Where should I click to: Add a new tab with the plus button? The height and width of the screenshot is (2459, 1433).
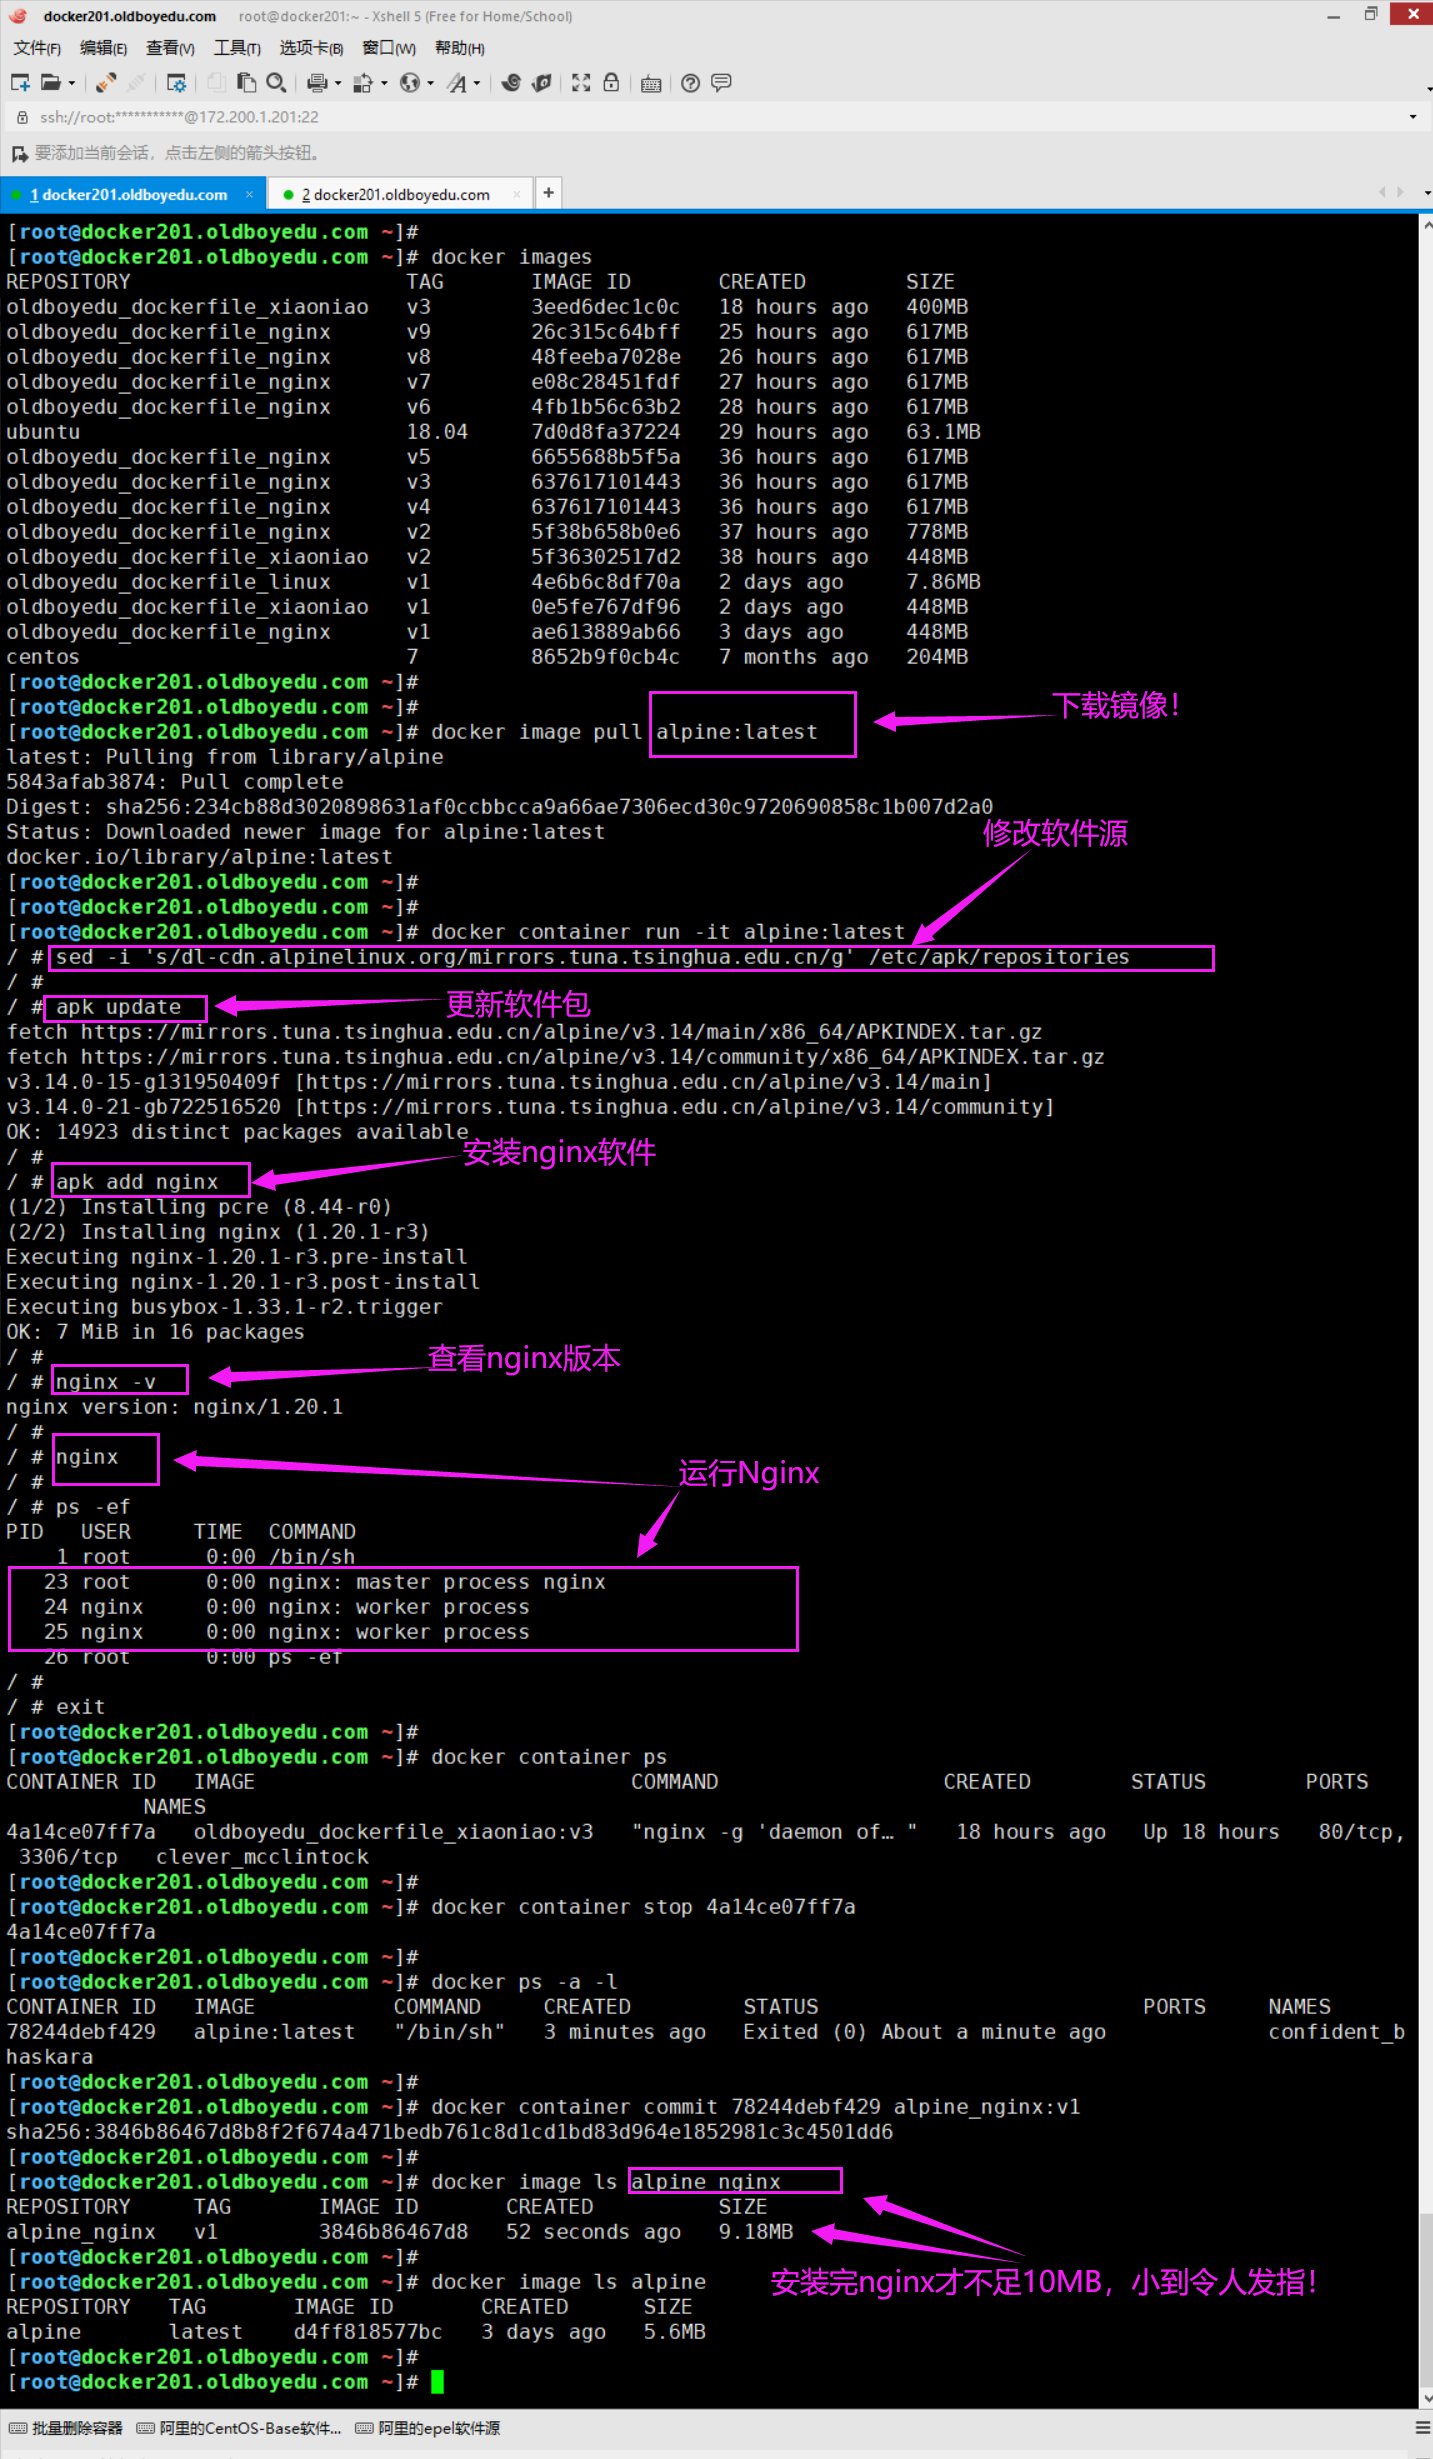point(549,193)
